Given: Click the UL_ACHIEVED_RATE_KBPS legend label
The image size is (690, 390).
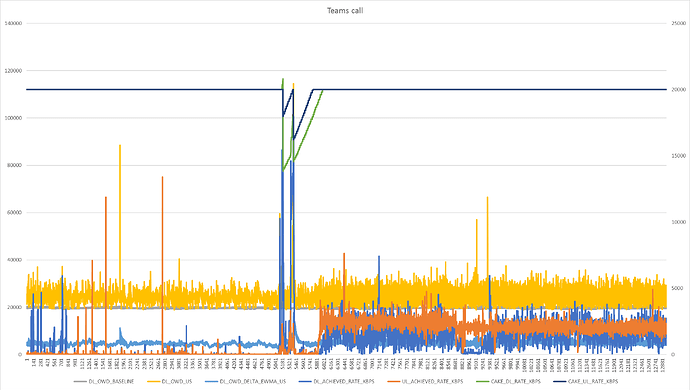Looking at the screenshot, I should point(432,381).
